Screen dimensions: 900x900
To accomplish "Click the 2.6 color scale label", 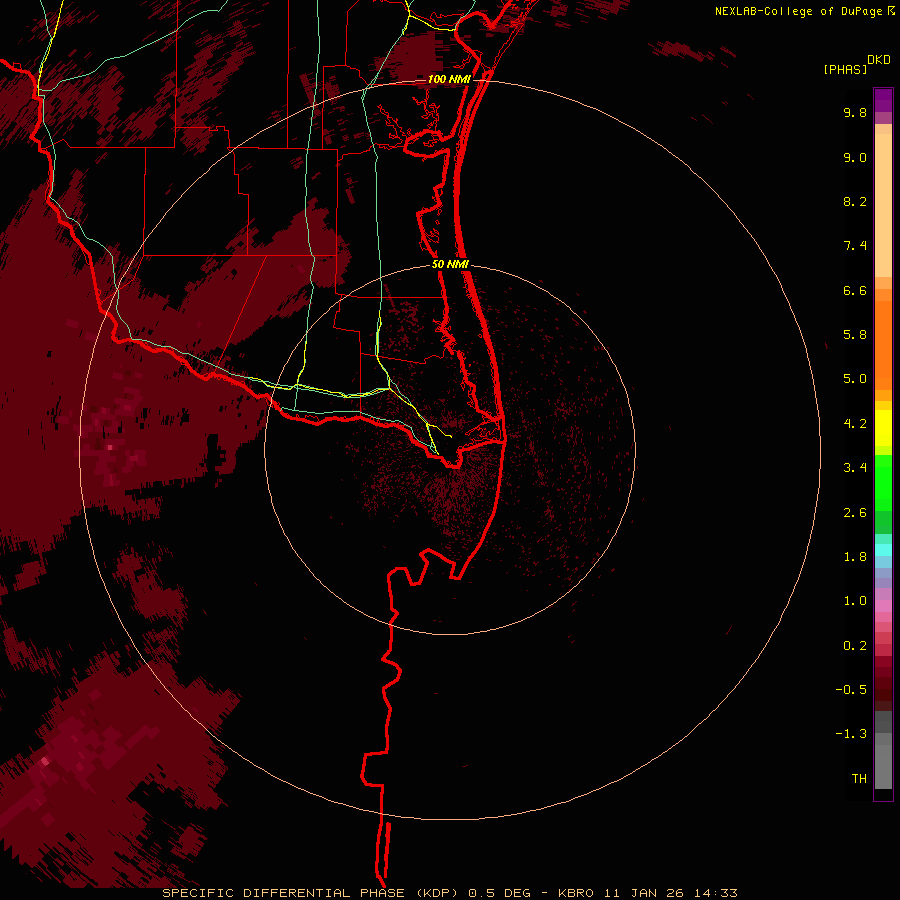I will coord(855,513).
